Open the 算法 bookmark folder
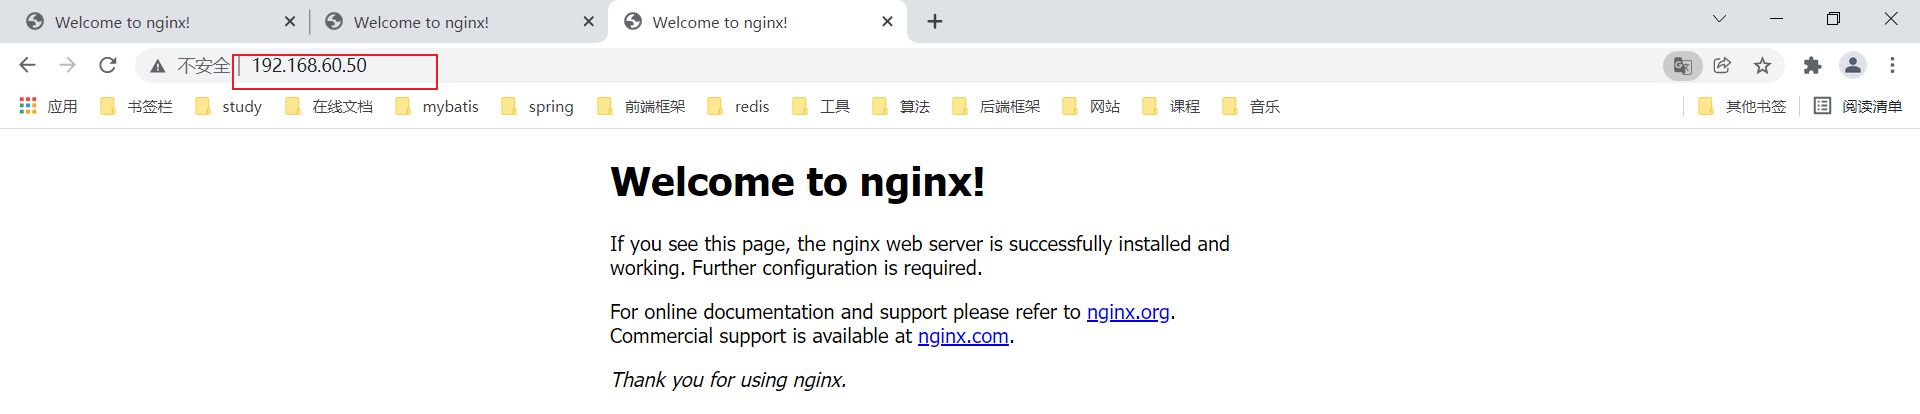This screenshot has width=1920, height=414. [x=901, y=106]
